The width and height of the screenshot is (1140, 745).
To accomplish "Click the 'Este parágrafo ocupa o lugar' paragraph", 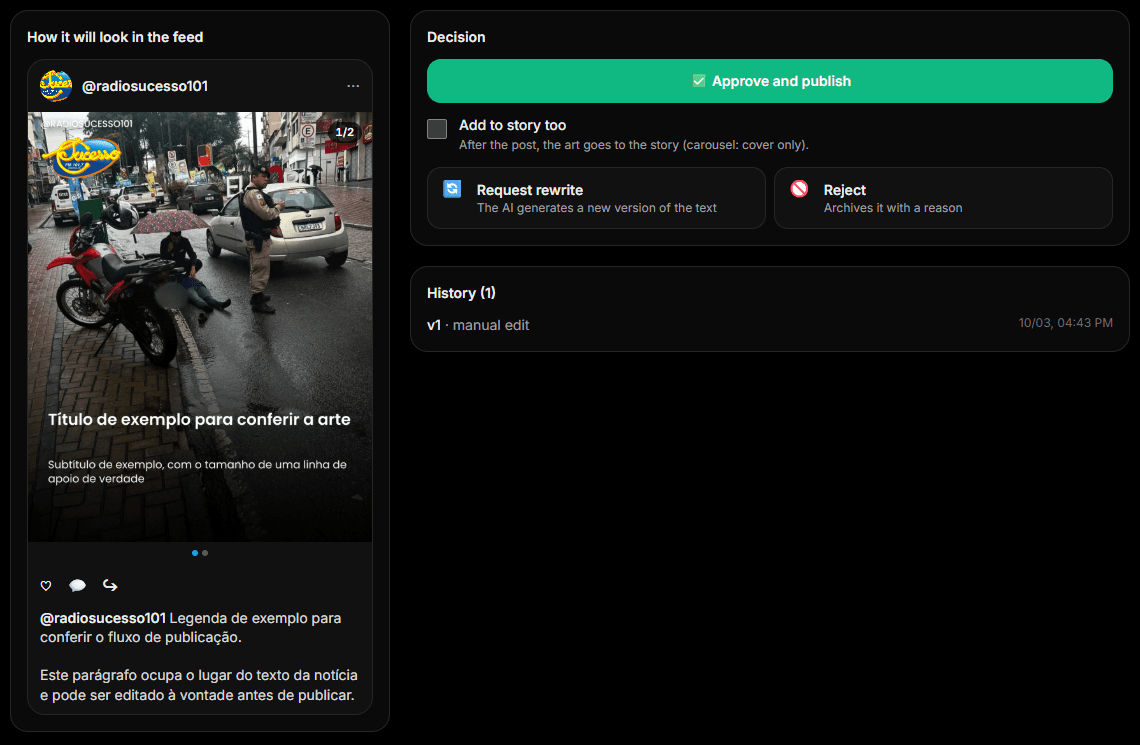I will pyautogui.click(x=198, y=685).
